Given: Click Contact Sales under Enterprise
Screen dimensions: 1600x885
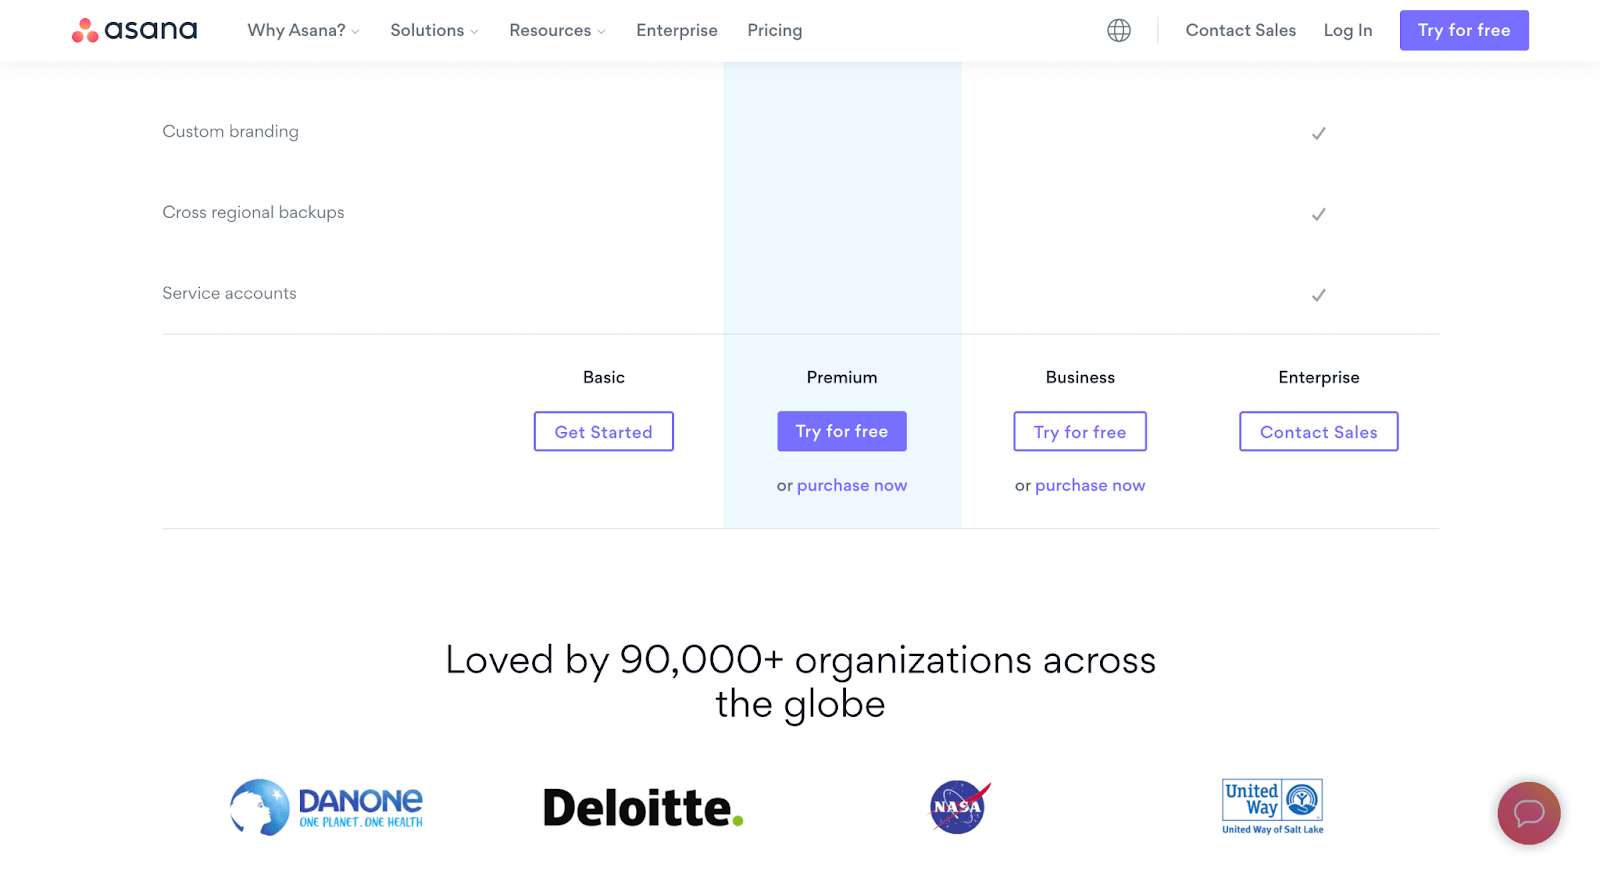Looking at the screenshot, I should pos(1318,431).
